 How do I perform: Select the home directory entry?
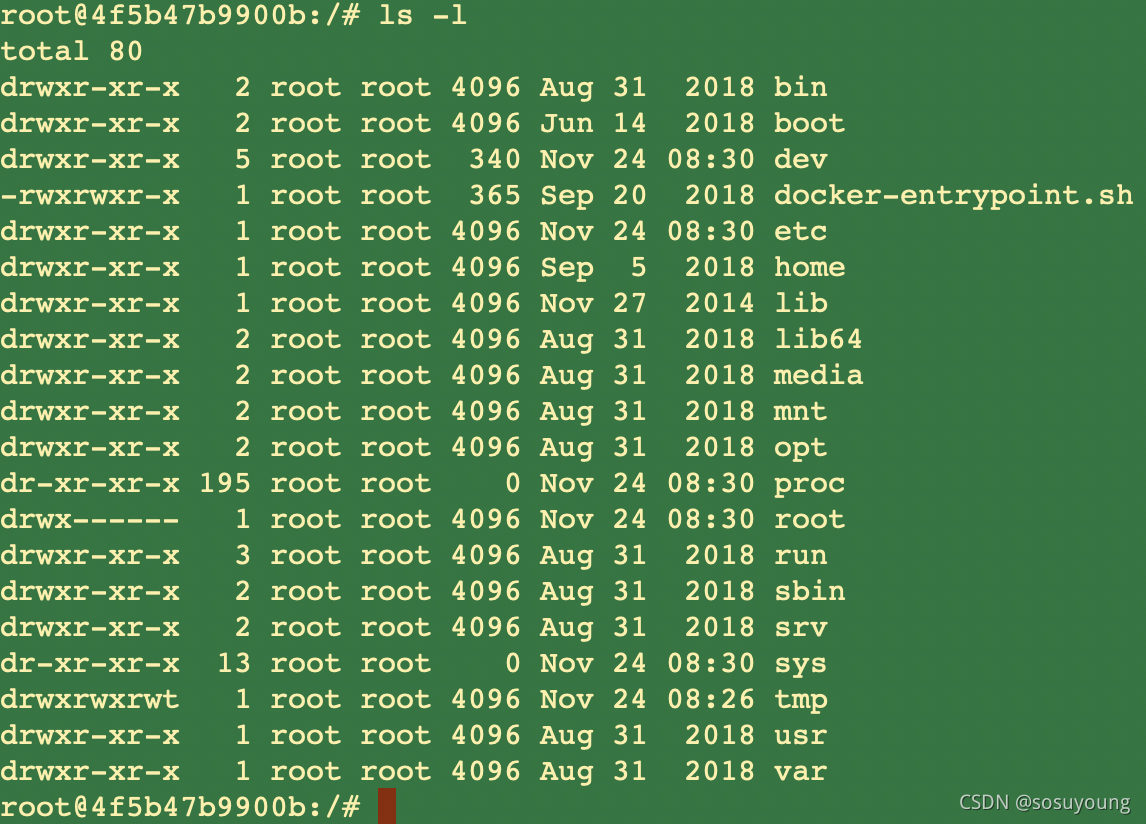coord(809,267)
